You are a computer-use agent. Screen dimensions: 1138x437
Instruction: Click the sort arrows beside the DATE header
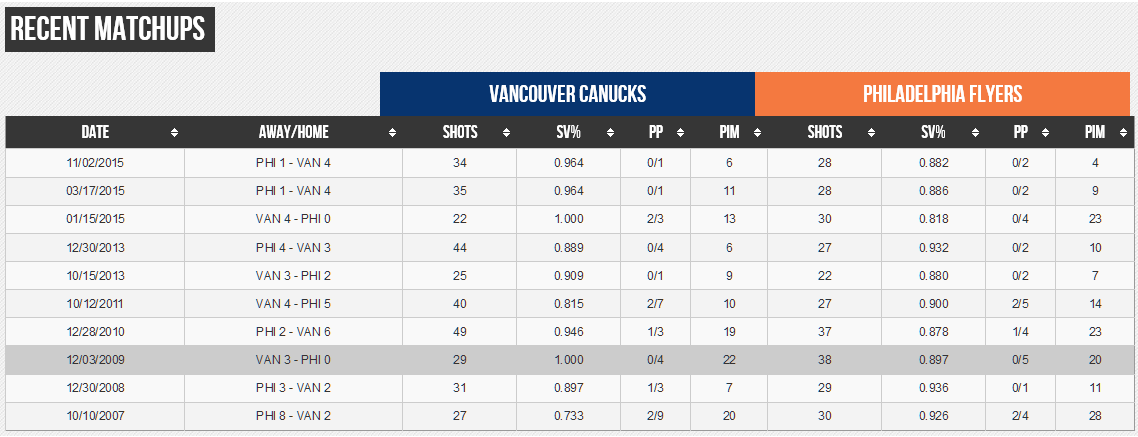(x=175, y=133)
